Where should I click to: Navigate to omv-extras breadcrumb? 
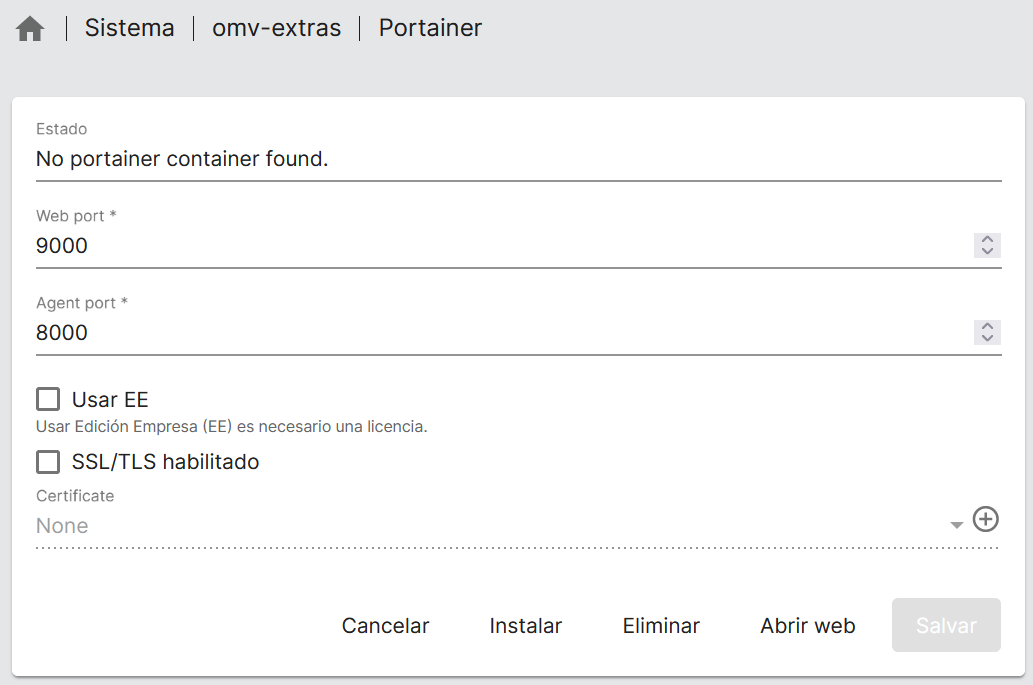[x=276, y=28]
